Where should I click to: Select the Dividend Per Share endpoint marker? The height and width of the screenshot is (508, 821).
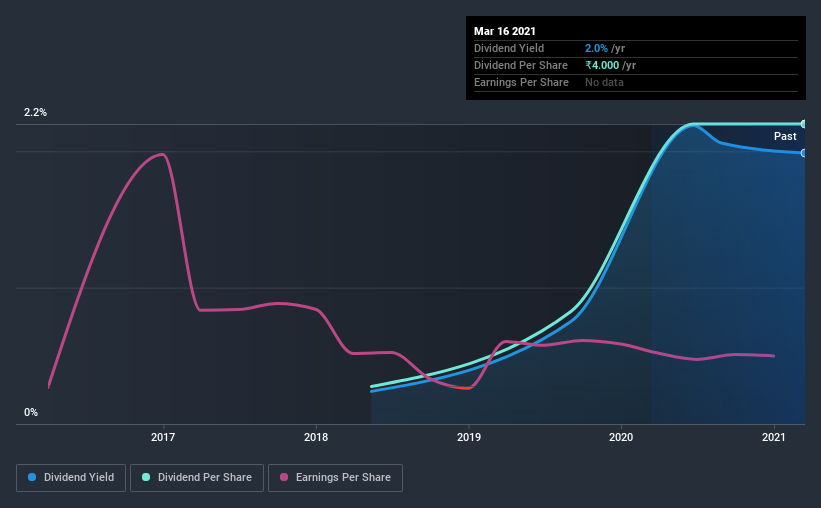[803, 124]
